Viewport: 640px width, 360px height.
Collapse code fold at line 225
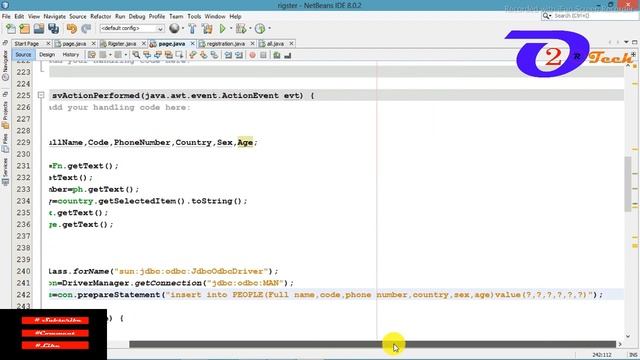click(x=41, y=95)
